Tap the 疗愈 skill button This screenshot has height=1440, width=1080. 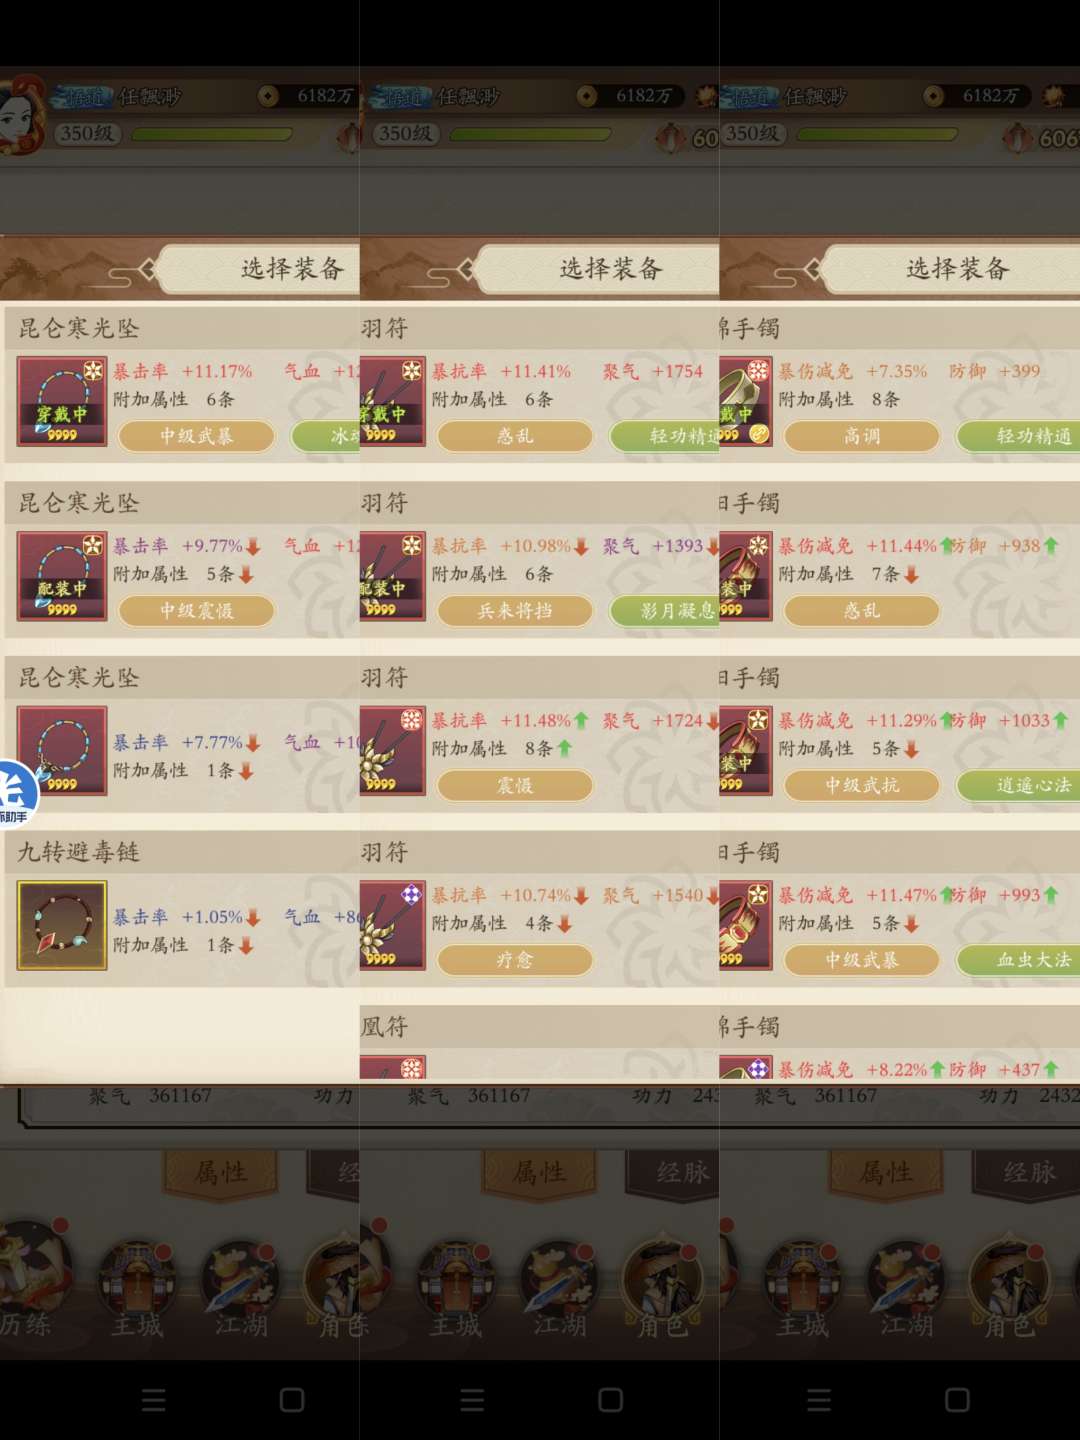click(x=515, y=960)
